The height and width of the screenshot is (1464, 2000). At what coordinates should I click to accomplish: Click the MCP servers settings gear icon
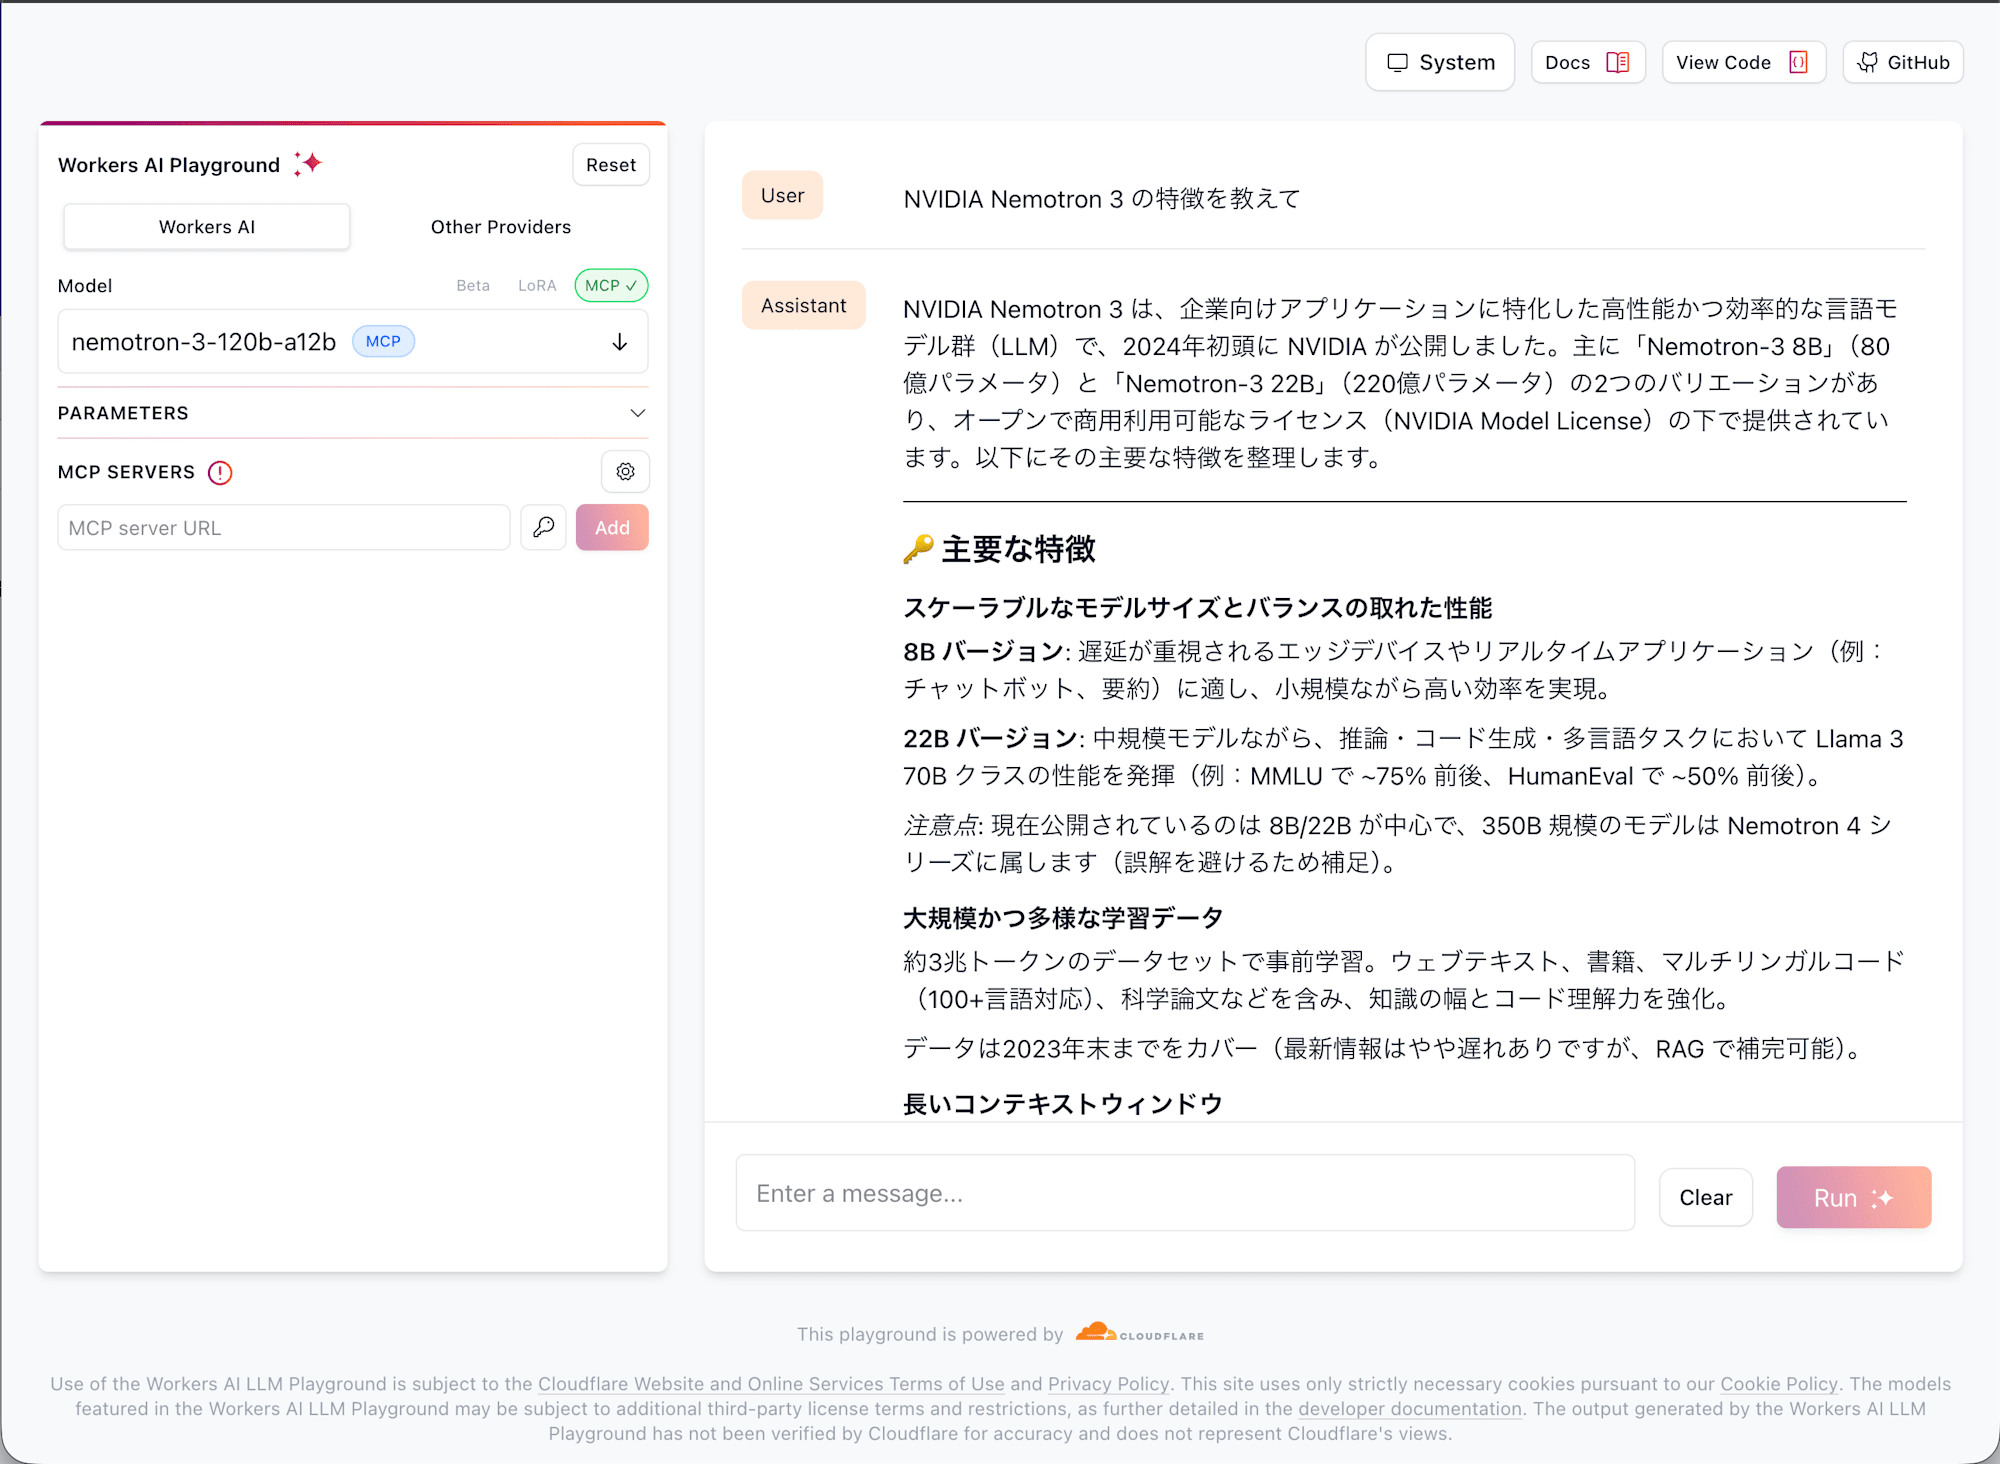pos(625,472)
